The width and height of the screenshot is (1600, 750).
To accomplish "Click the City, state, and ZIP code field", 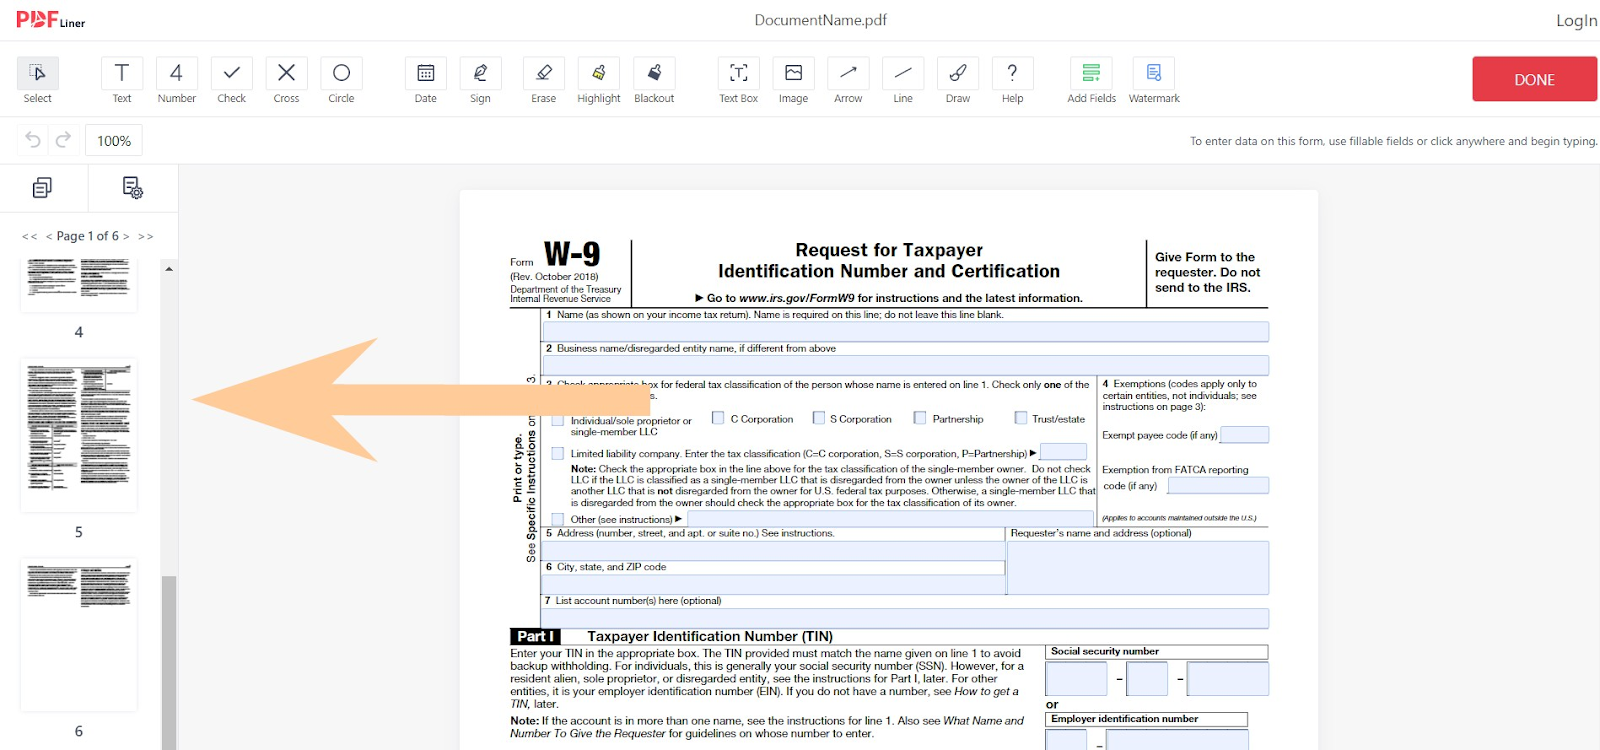I will point(773,584).
